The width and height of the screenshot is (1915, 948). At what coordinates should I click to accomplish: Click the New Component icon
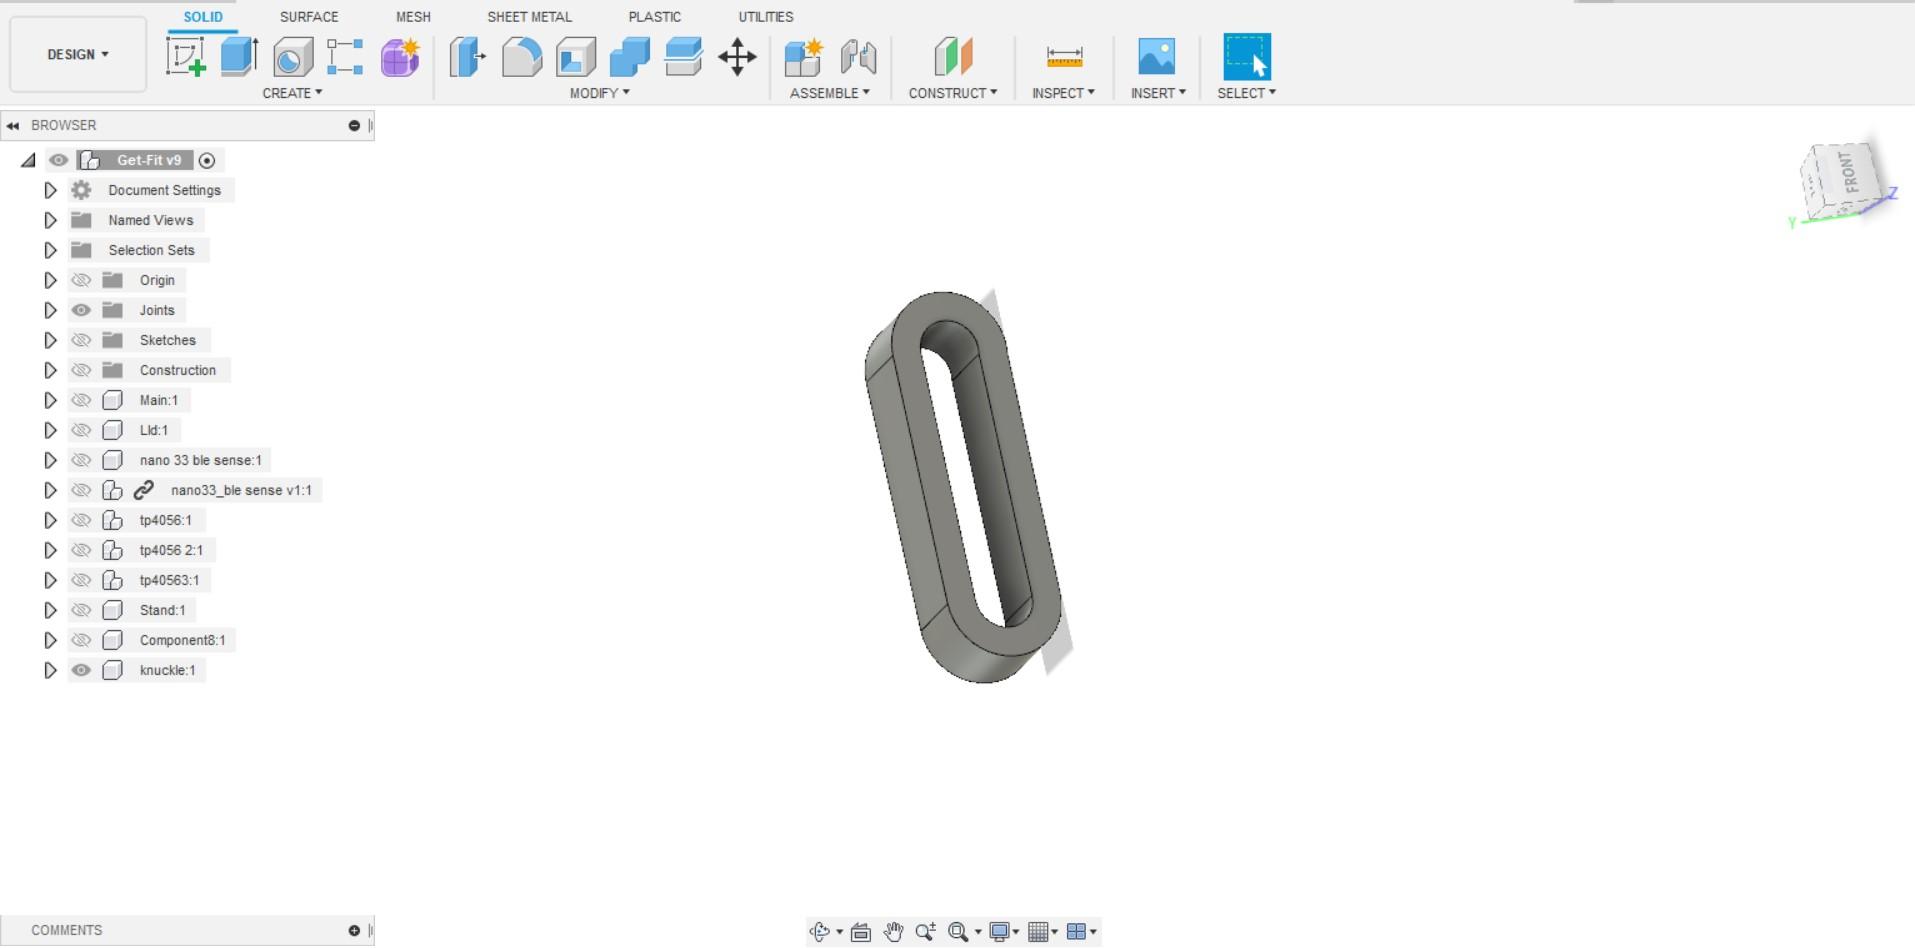[x=803, y=56]
